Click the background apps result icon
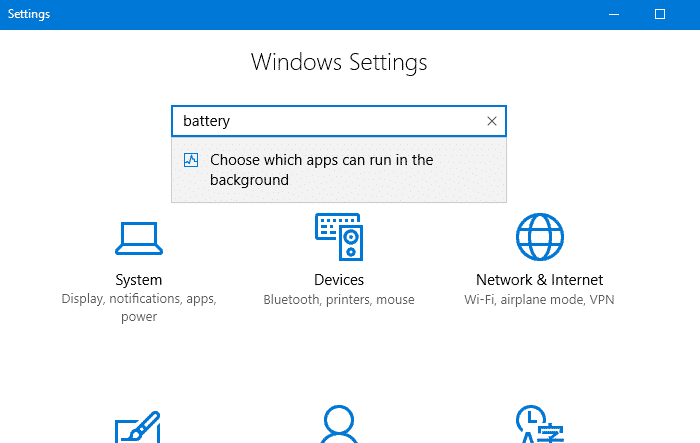The image size is (700, 443). [x=191, y=160]
